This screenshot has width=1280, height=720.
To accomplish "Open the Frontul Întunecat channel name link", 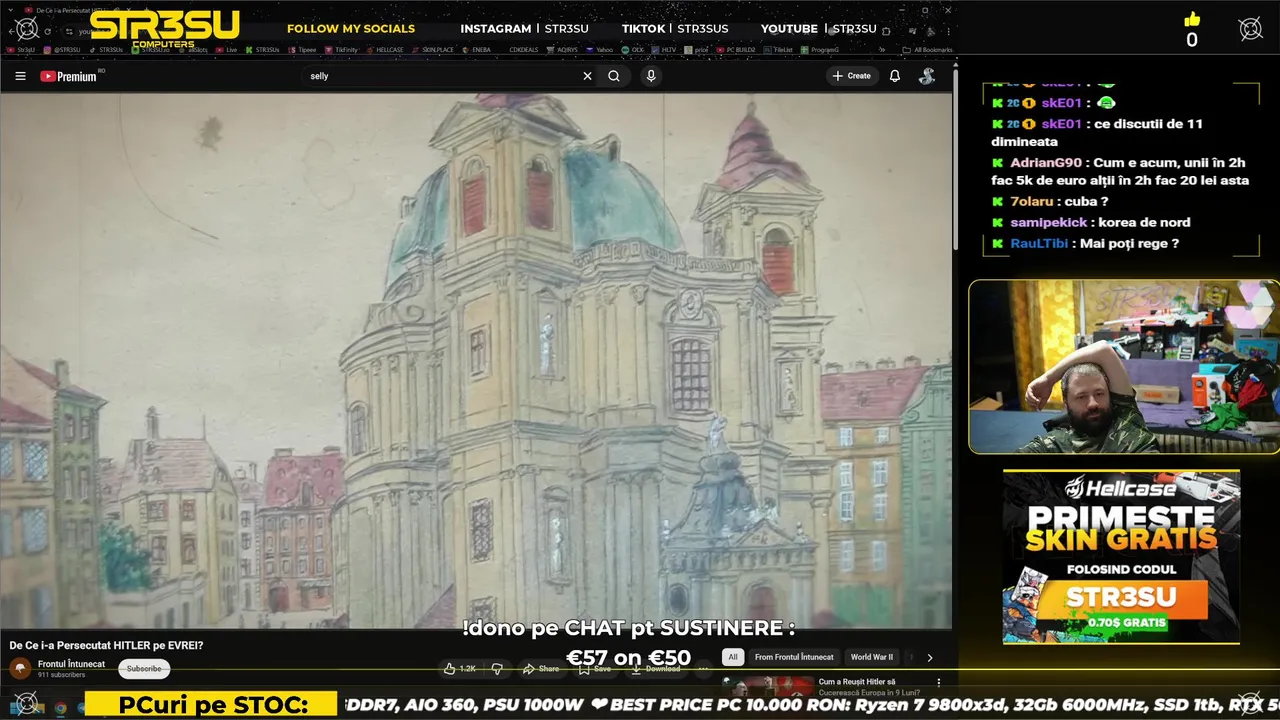I will 71,664.
